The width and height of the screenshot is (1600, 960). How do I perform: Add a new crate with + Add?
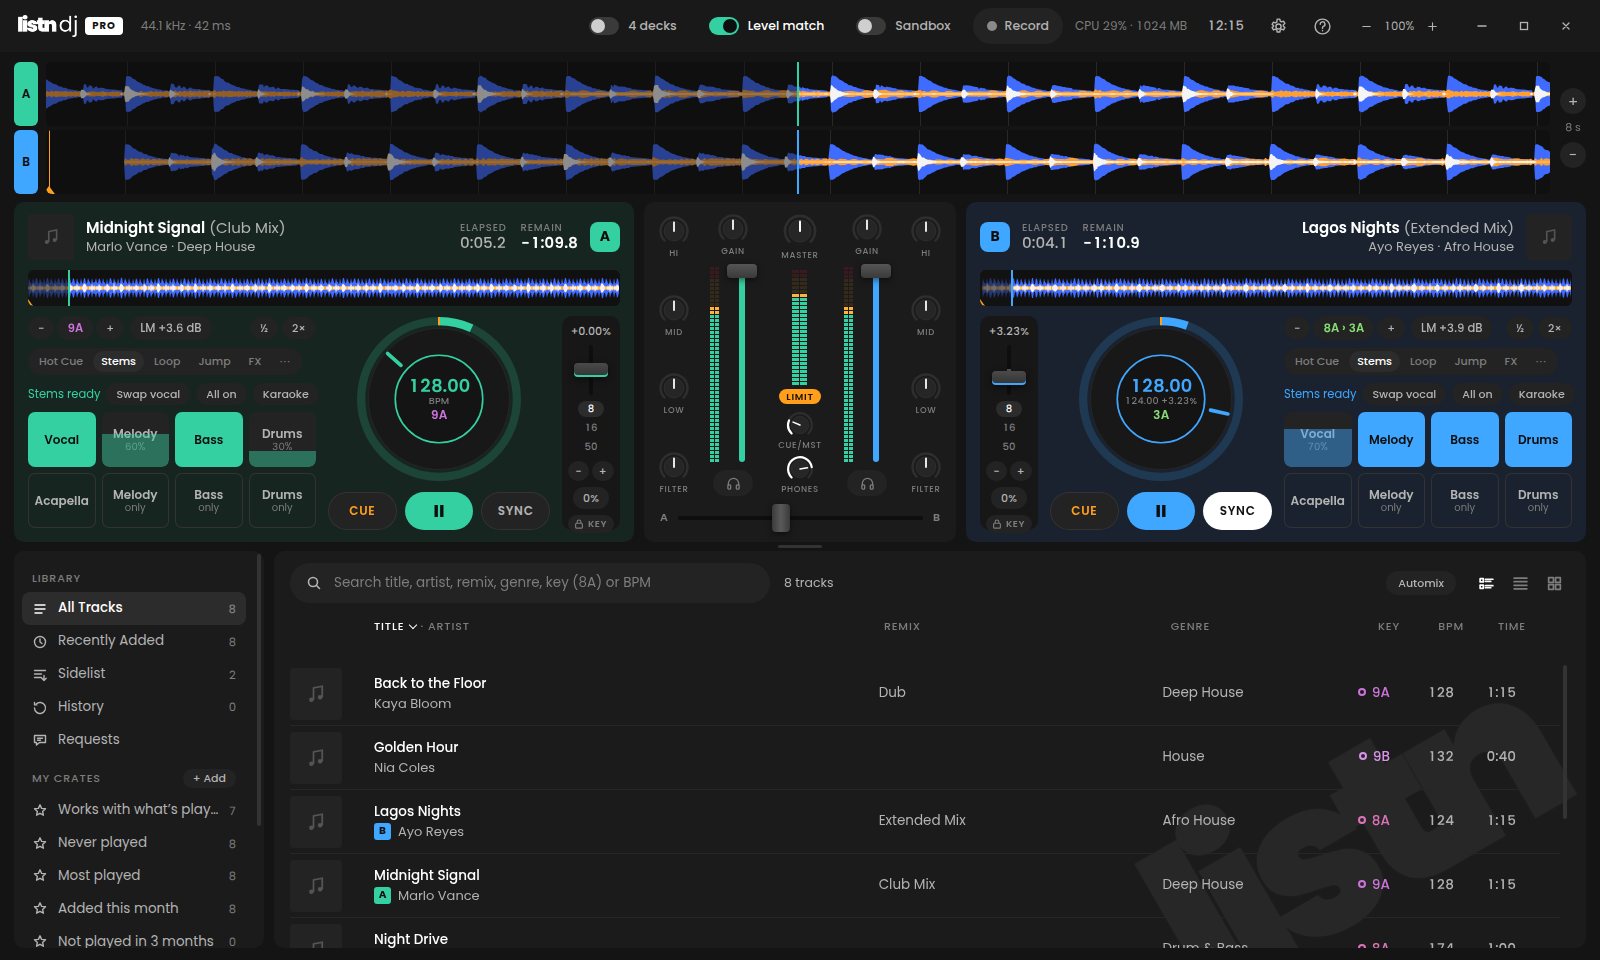pyautogui.click(x=210, y=778)
